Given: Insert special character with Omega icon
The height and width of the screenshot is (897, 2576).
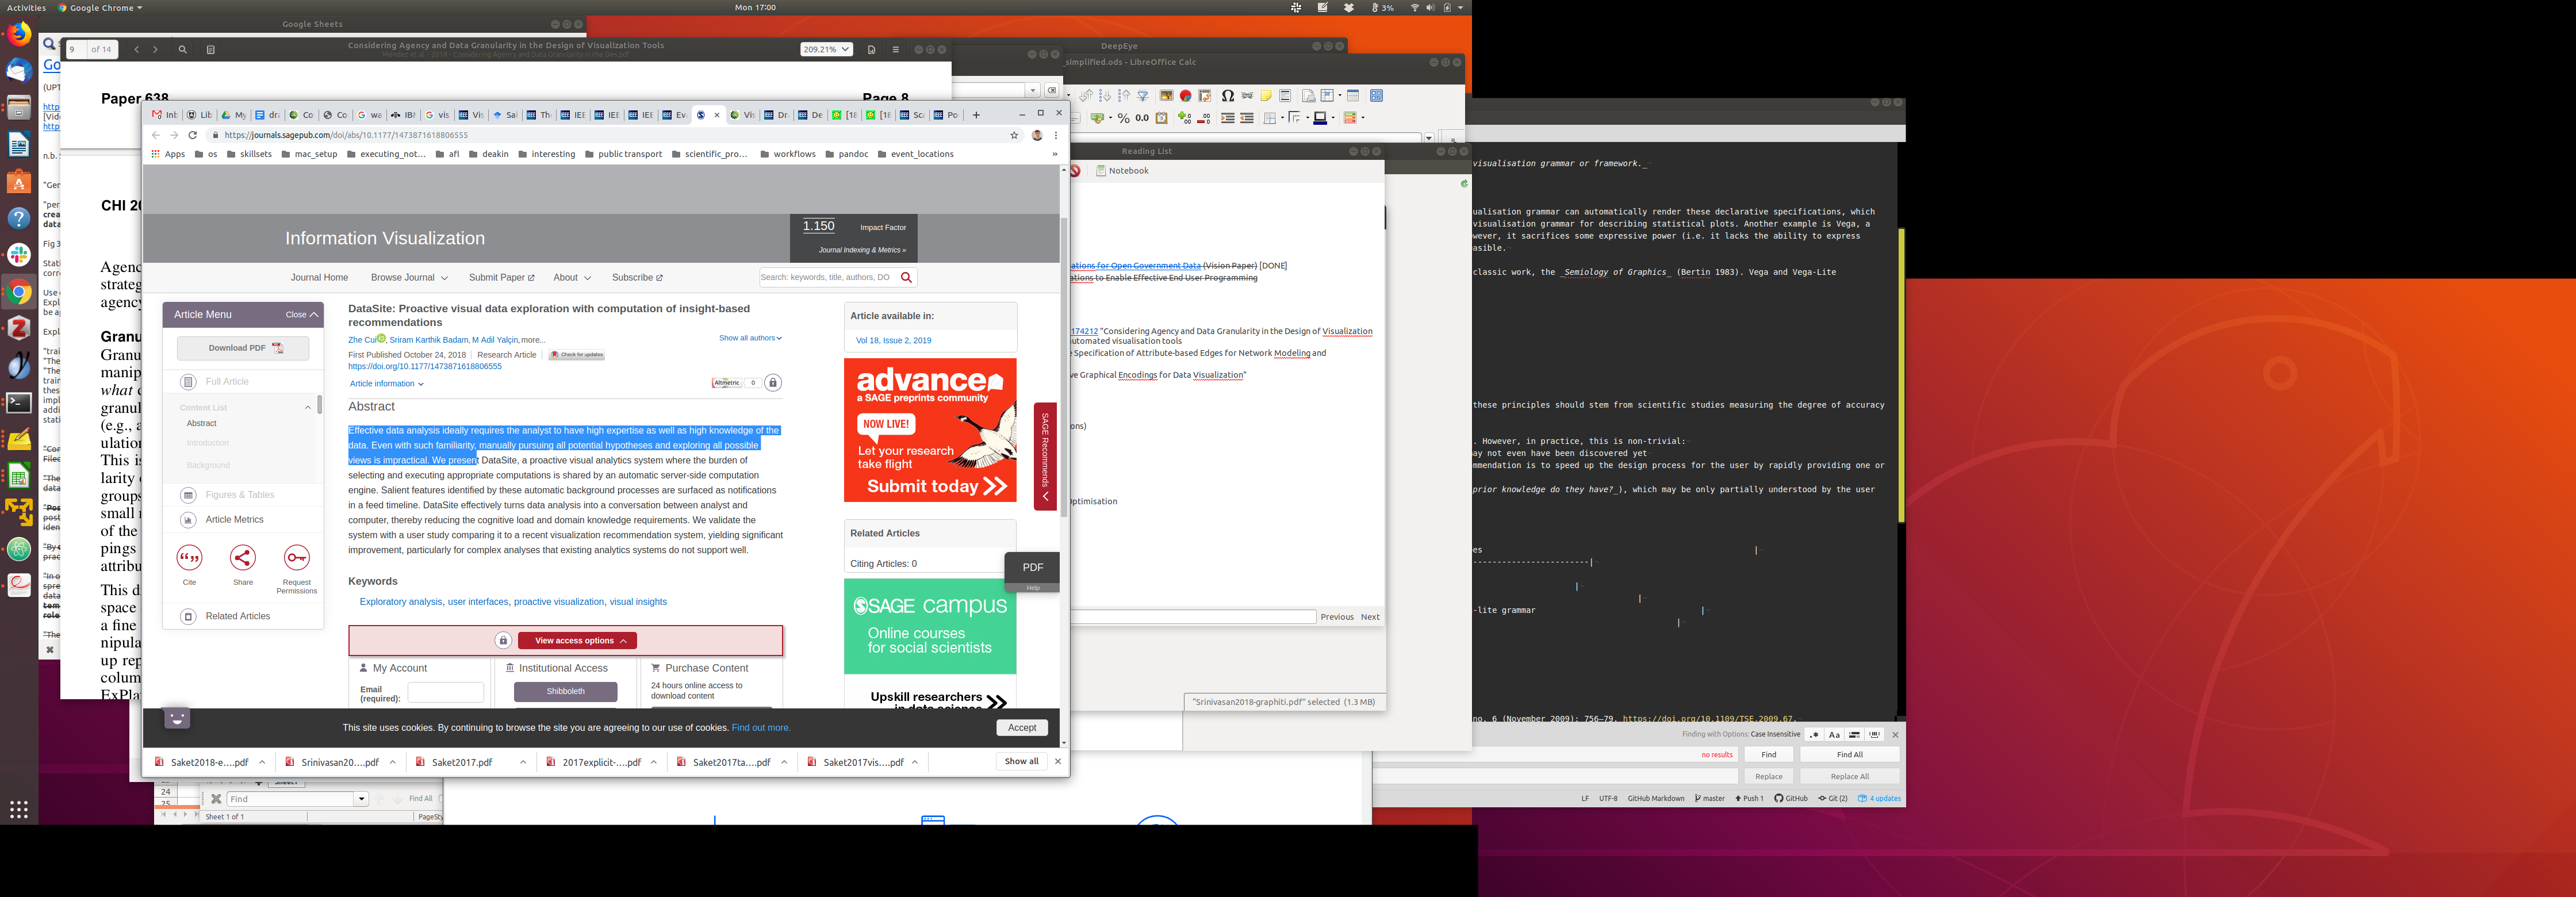Looking at the screenshot, I should point(1227,96).
